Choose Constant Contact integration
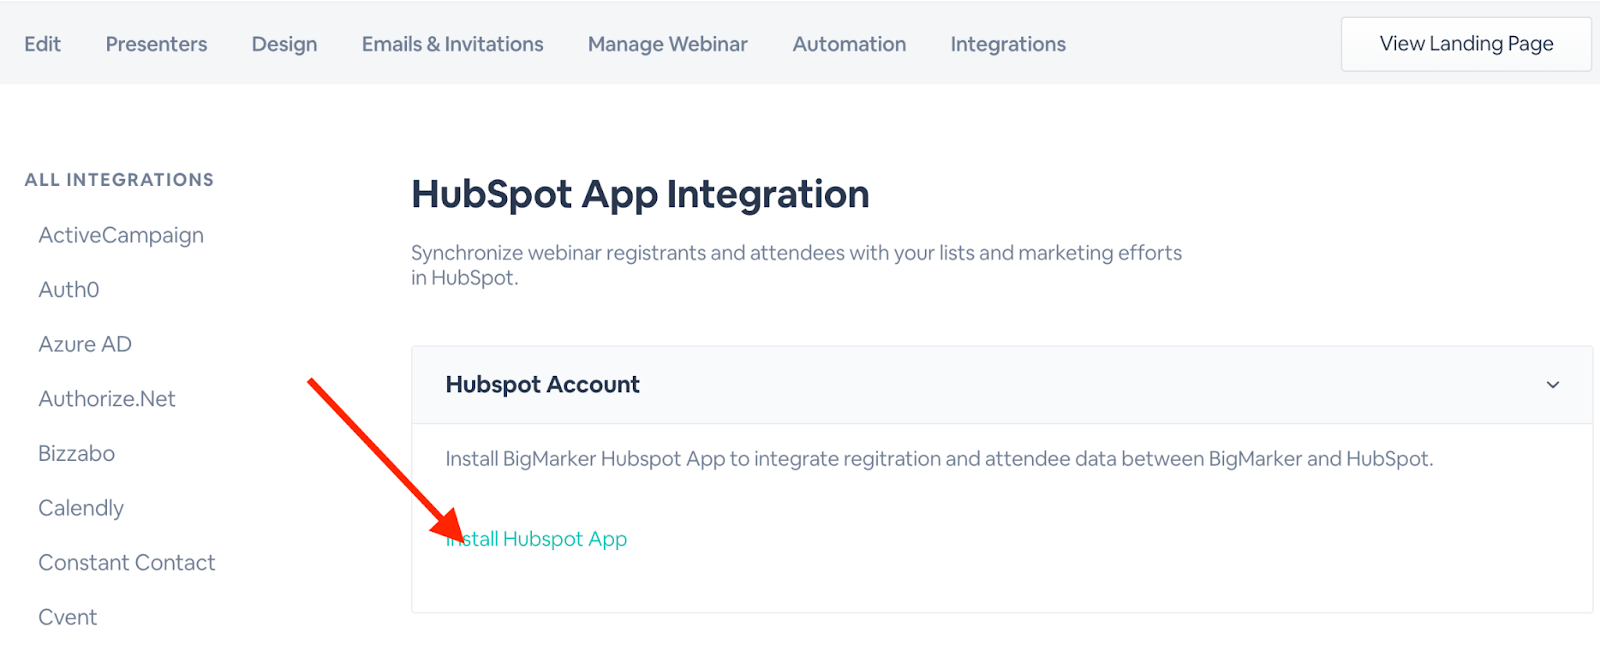This screenshot has width=1600, height=647. coord(127,563)
